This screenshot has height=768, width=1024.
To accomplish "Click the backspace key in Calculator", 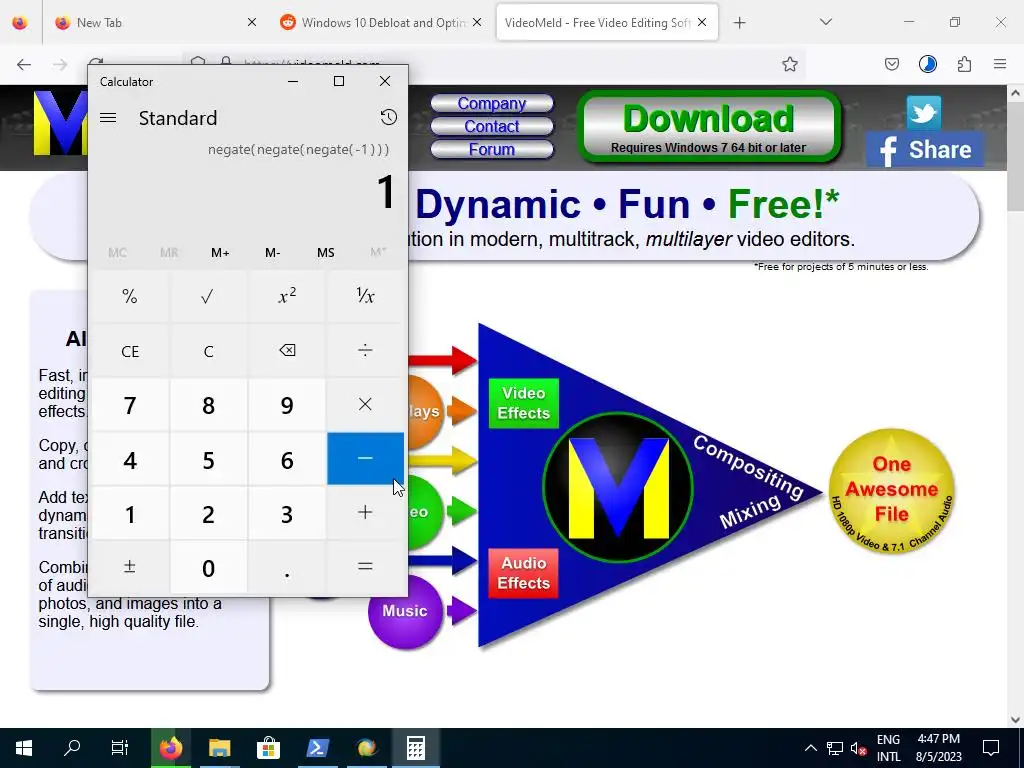I will 287,351.
